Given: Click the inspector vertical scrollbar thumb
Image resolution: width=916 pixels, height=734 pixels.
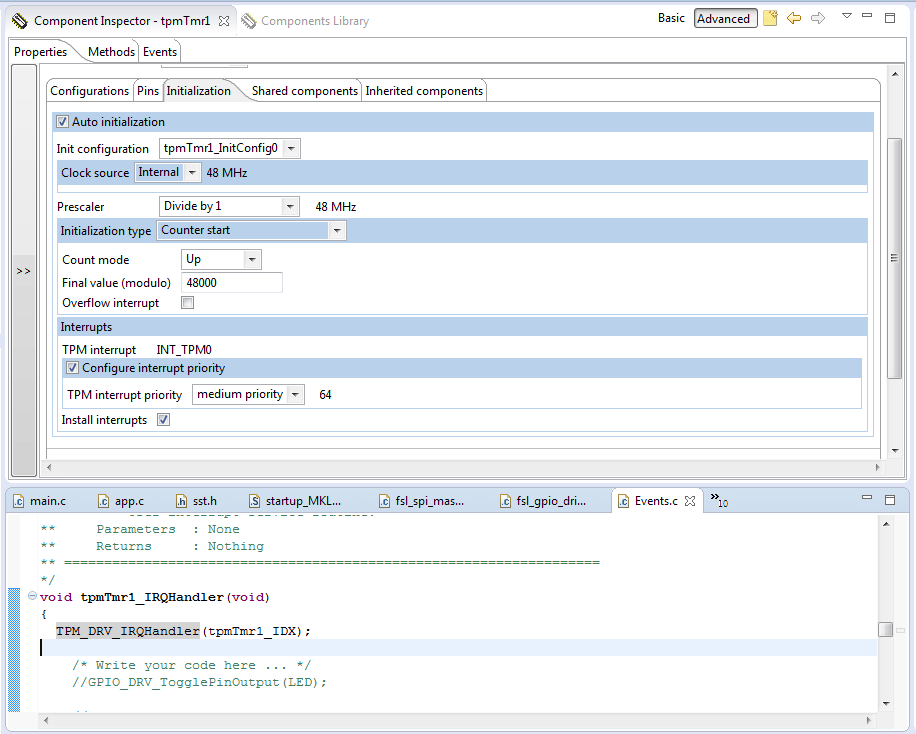Looking at the screenshot, I should (894, 258).
